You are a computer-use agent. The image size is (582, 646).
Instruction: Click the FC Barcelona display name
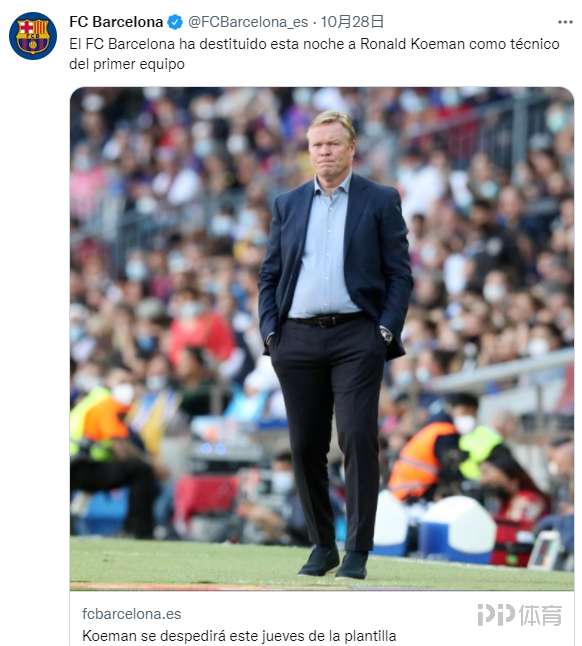click(x=116, y=22)
